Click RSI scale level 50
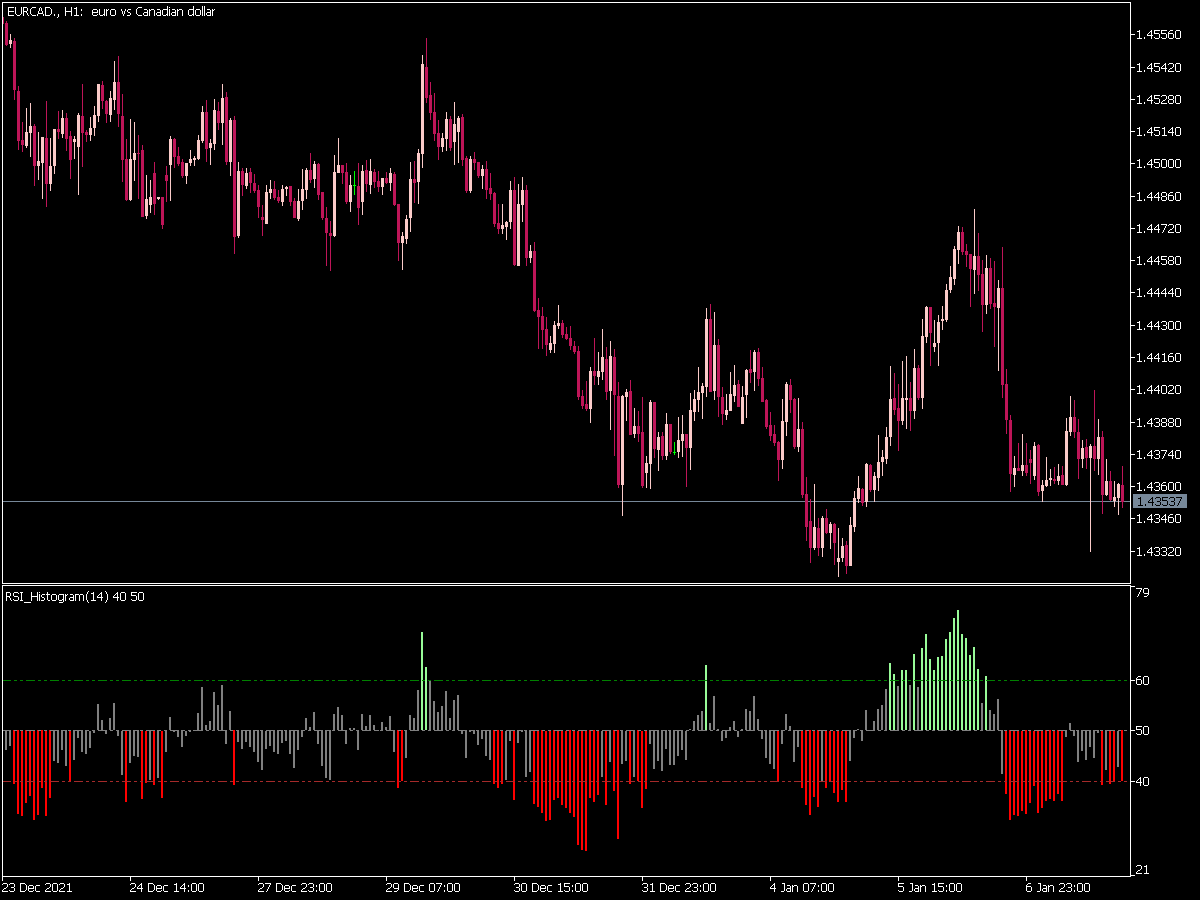 pos(1144,731)
